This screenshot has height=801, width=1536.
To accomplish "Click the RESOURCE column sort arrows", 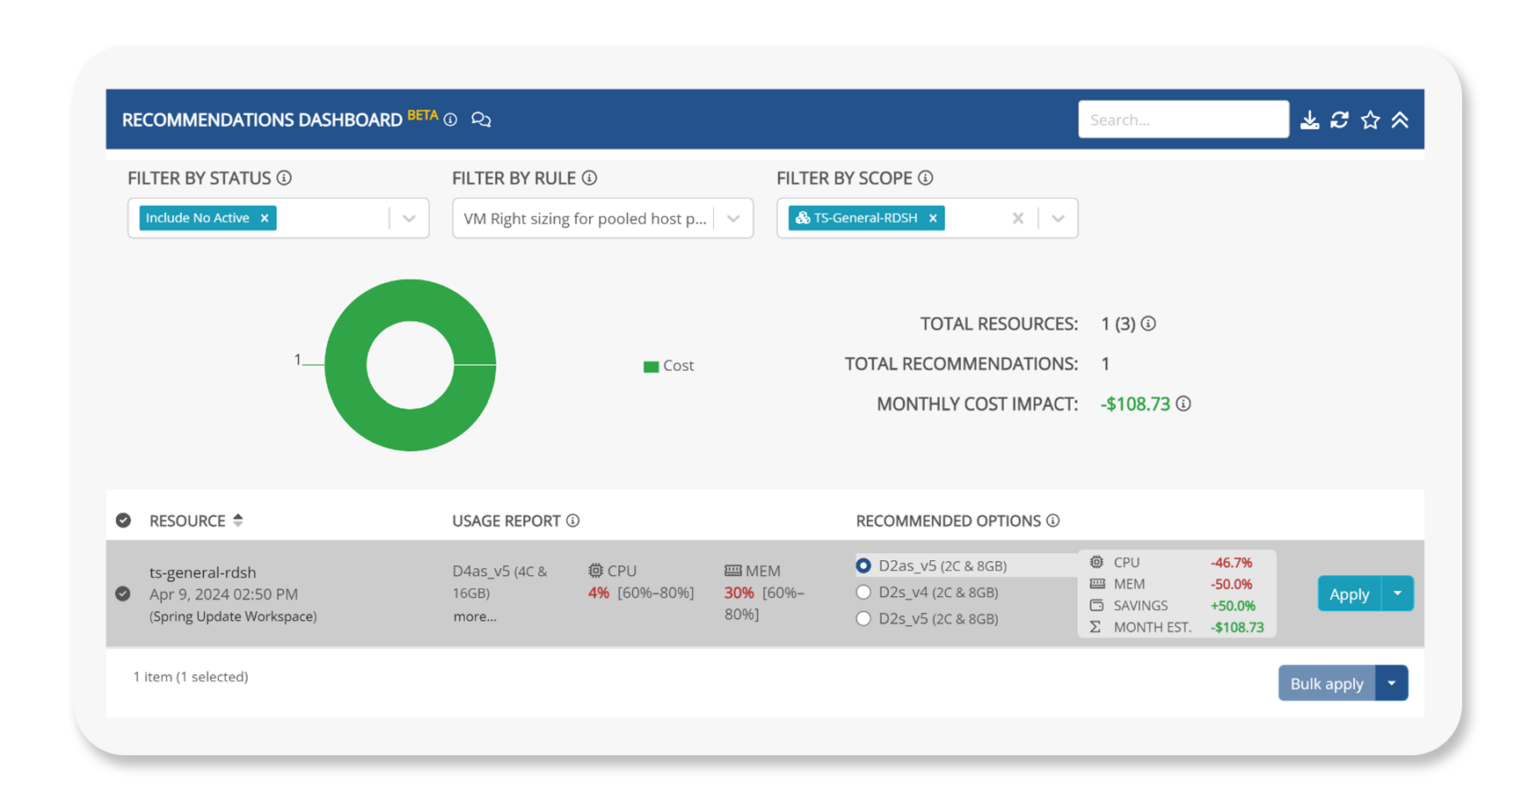I will [x=237, y=520].
